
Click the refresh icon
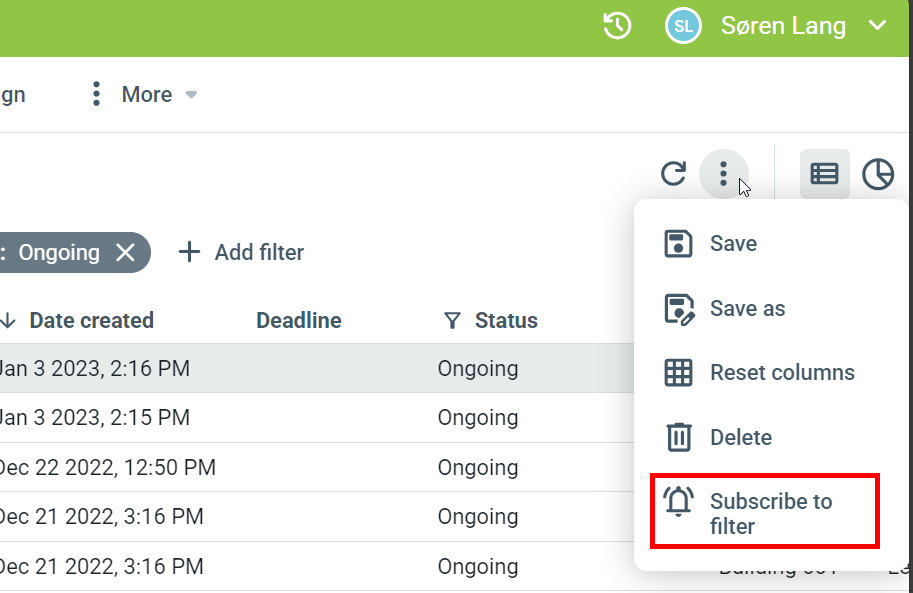click(x=674, y=174)
